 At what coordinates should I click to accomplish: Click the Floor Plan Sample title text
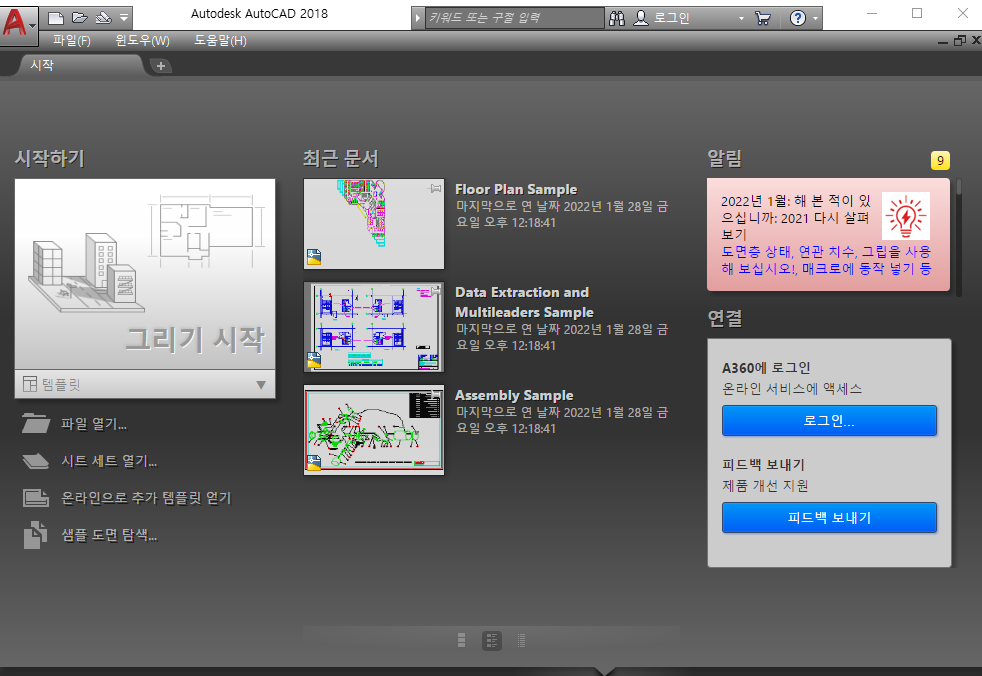pos(516,189)
